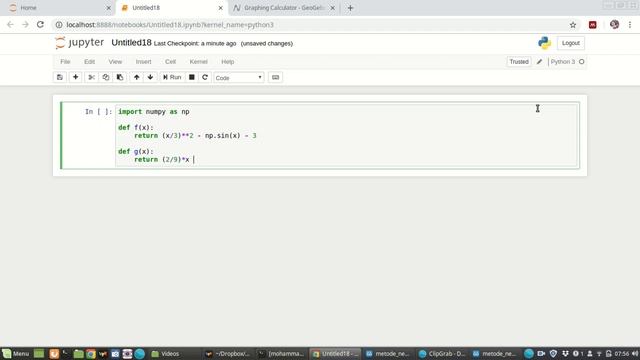Viewport: 640px width, 360px height.
Task: Click the Logout button
Action: 571,43
